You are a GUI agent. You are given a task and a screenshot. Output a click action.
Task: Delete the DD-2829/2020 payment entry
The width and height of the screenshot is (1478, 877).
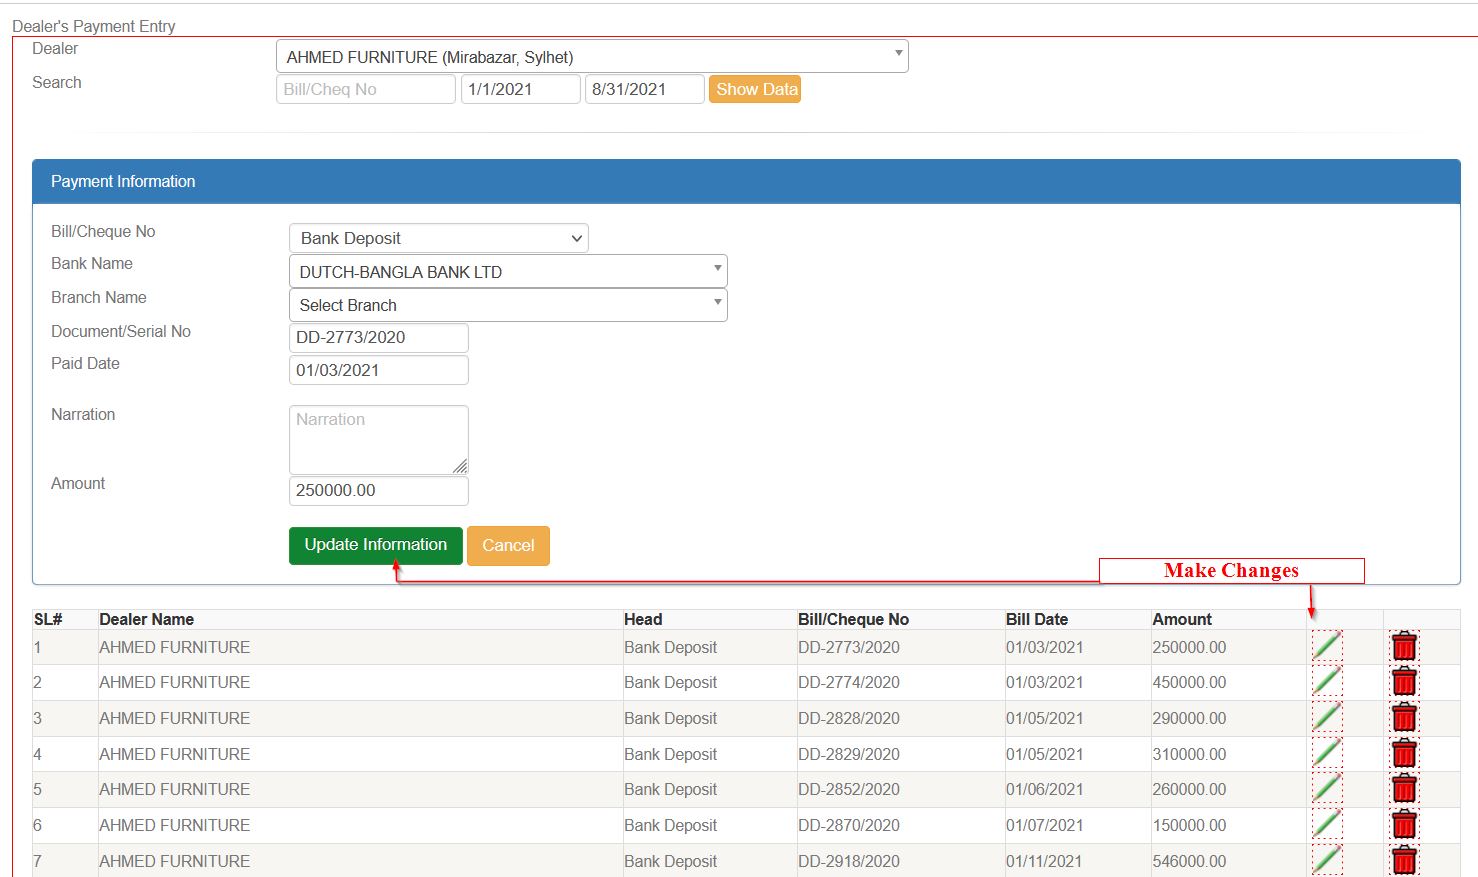point(1404,753)
